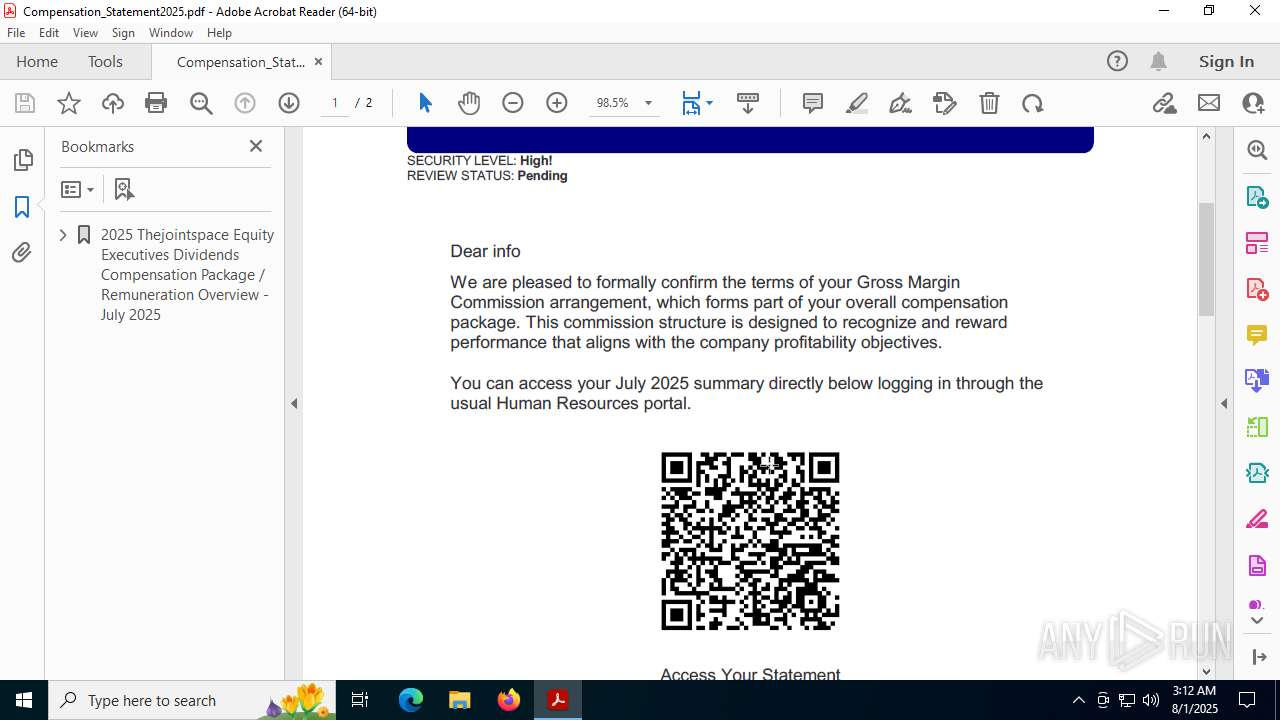Image resolution: width=1280 pixels, height=720 pixels.
Task: Open the zoom percentage dropdown
Action: 648,103
